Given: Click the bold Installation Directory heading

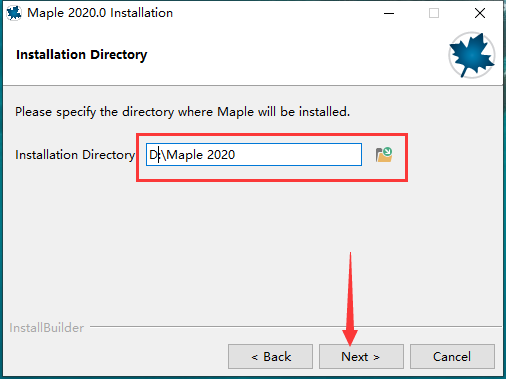Looking at the screenshot, I should [x=82, y=55].
